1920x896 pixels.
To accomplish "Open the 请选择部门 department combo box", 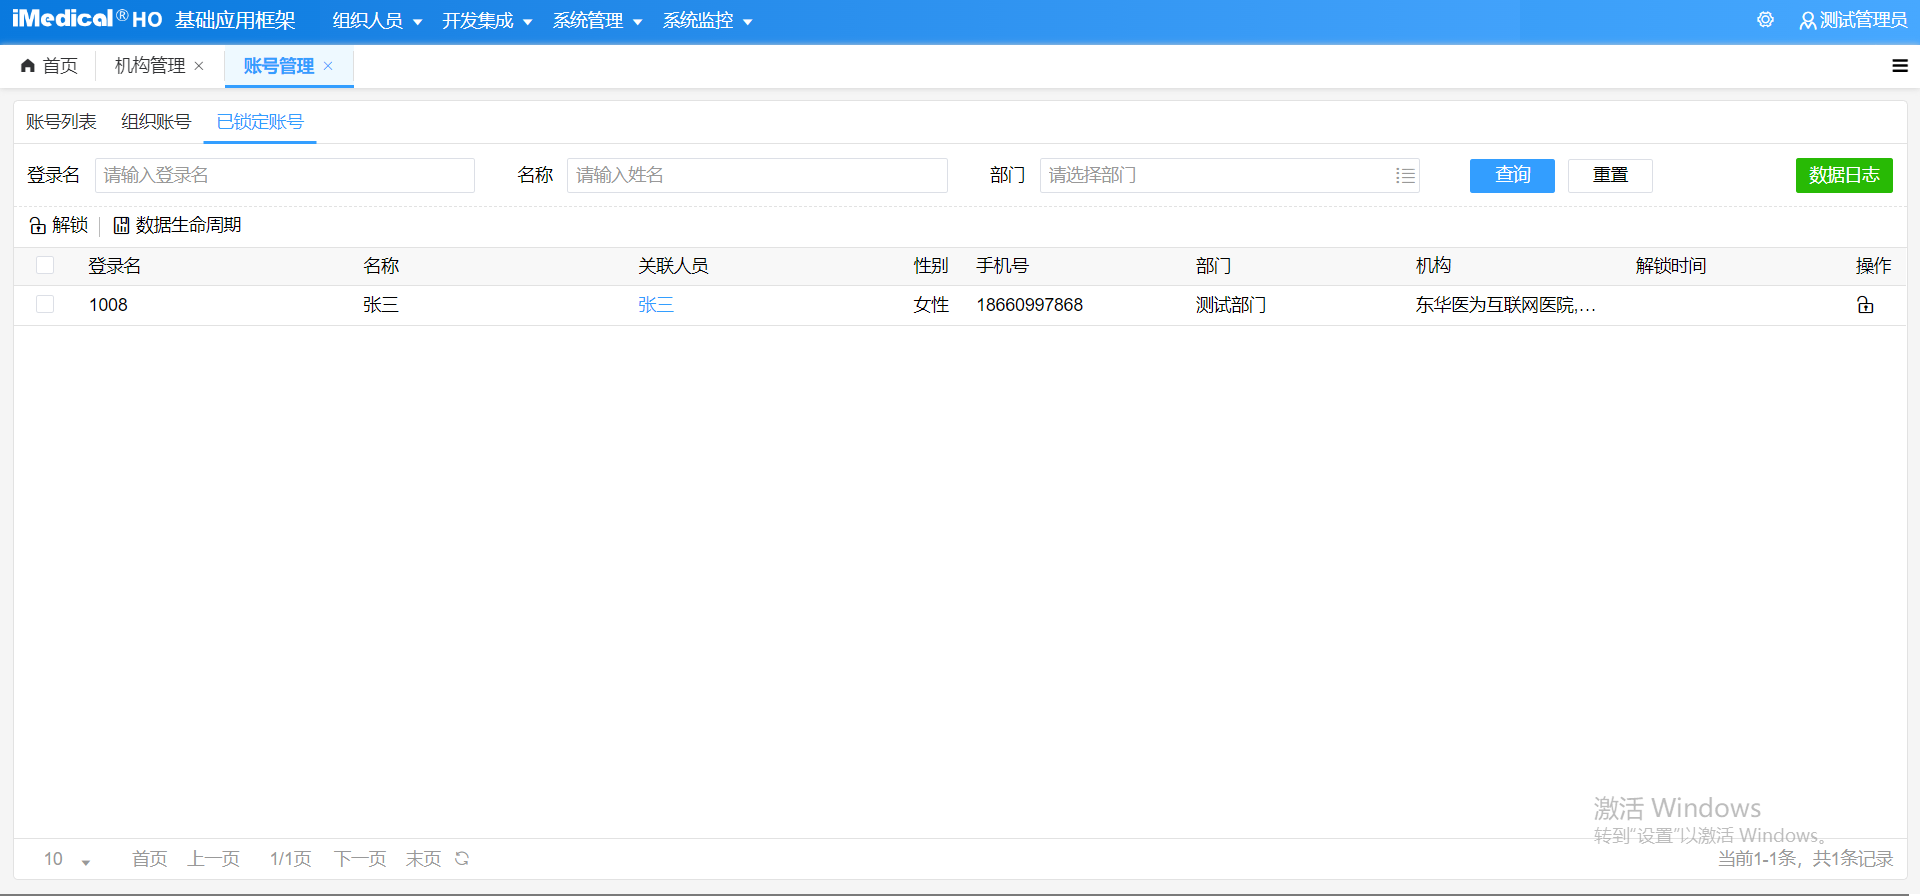I will pyautogui.click(x=1229, y=176).
